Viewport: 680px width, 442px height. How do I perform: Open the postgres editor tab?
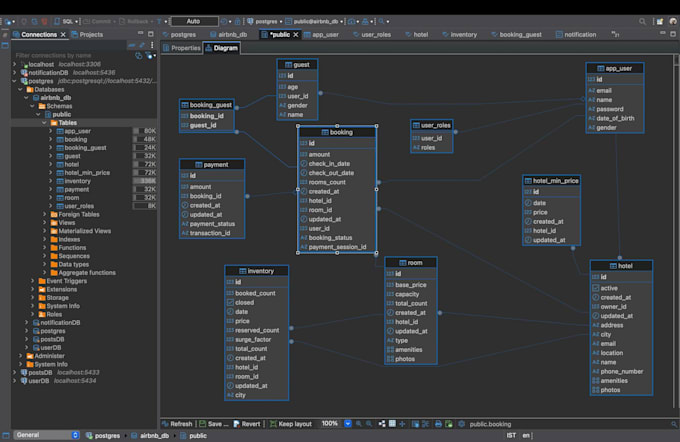click(179, 34)
